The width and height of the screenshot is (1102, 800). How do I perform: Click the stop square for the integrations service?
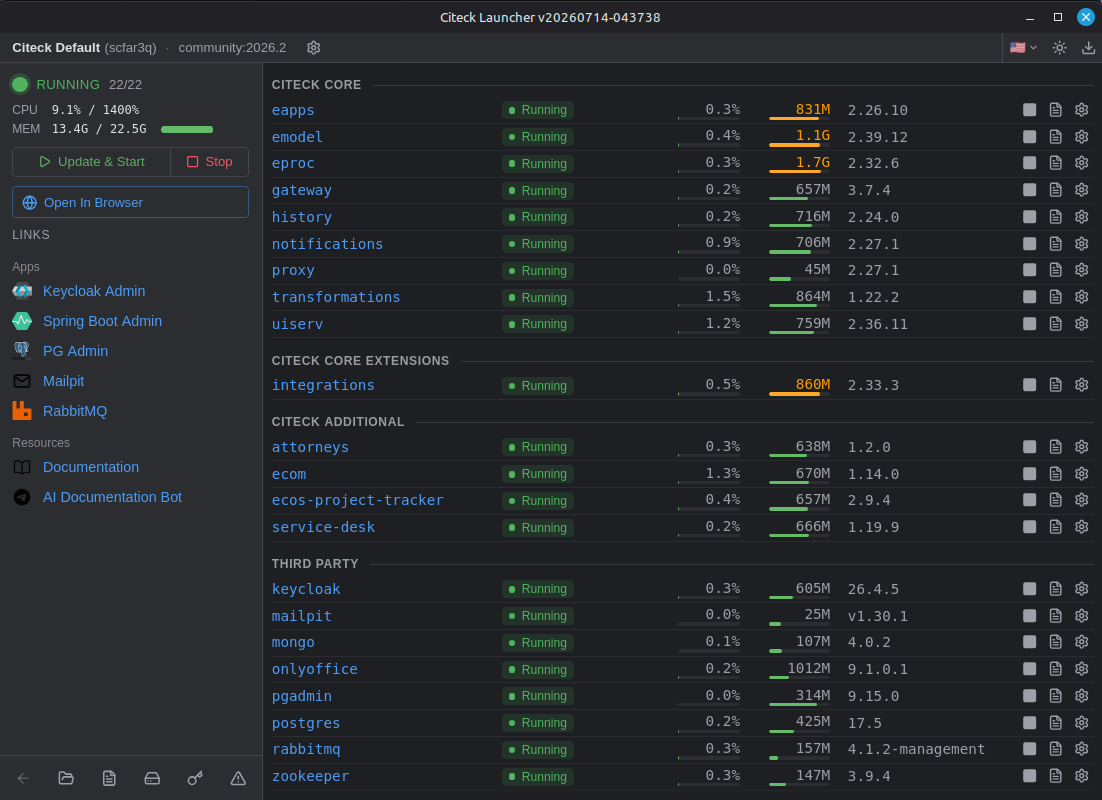pyautogui.click(x=1029, y=385)
